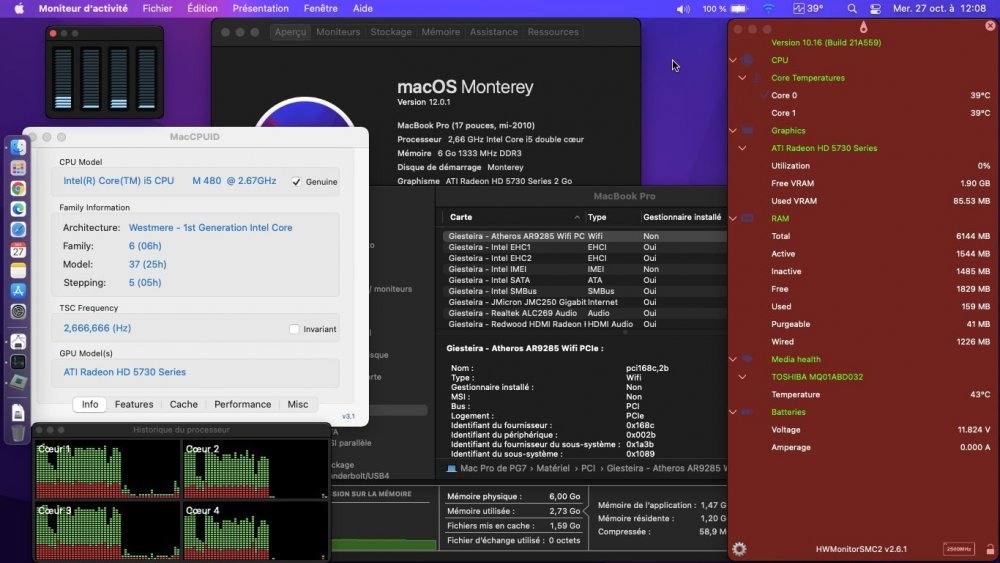The image size is (1000, 563).
Task: Click the date and time in menu bar
Action: point(939,8)
